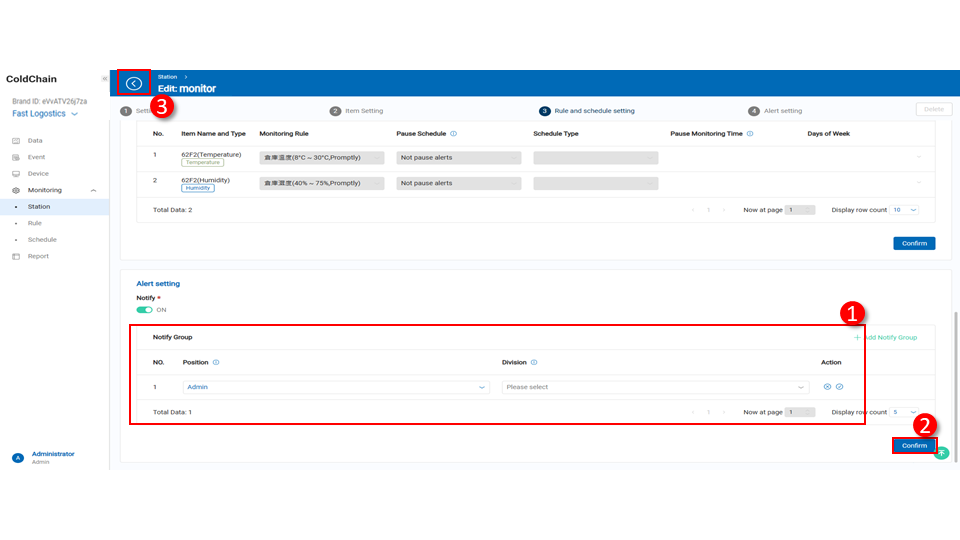Click the info icon next to Position
This screenshot has height=540, width=960.
click(216, 363)
